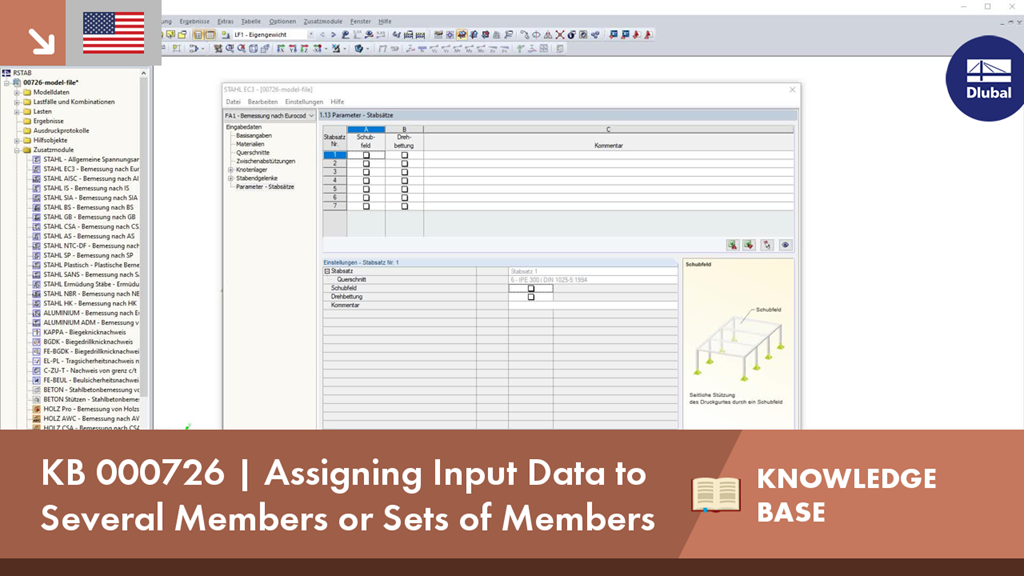Click the highlighted active toolbar icon in first row

(x=462, y=35)
